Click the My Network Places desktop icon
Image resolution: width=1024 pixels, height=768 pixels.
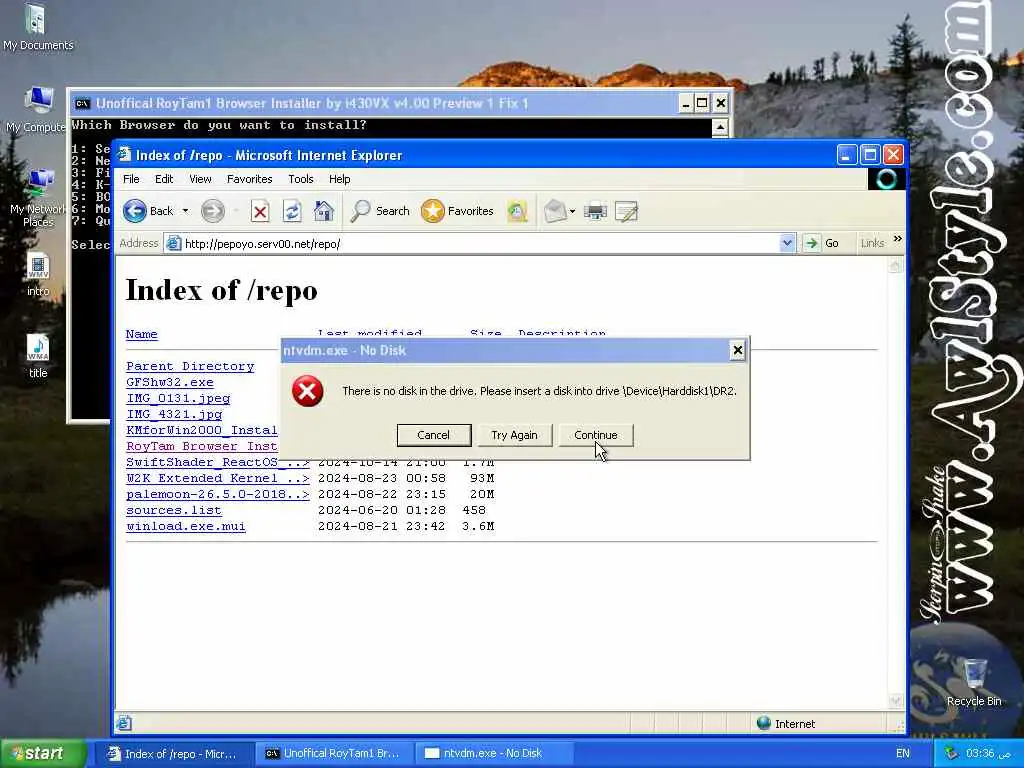pyautogui.click(x=38, y=198)
